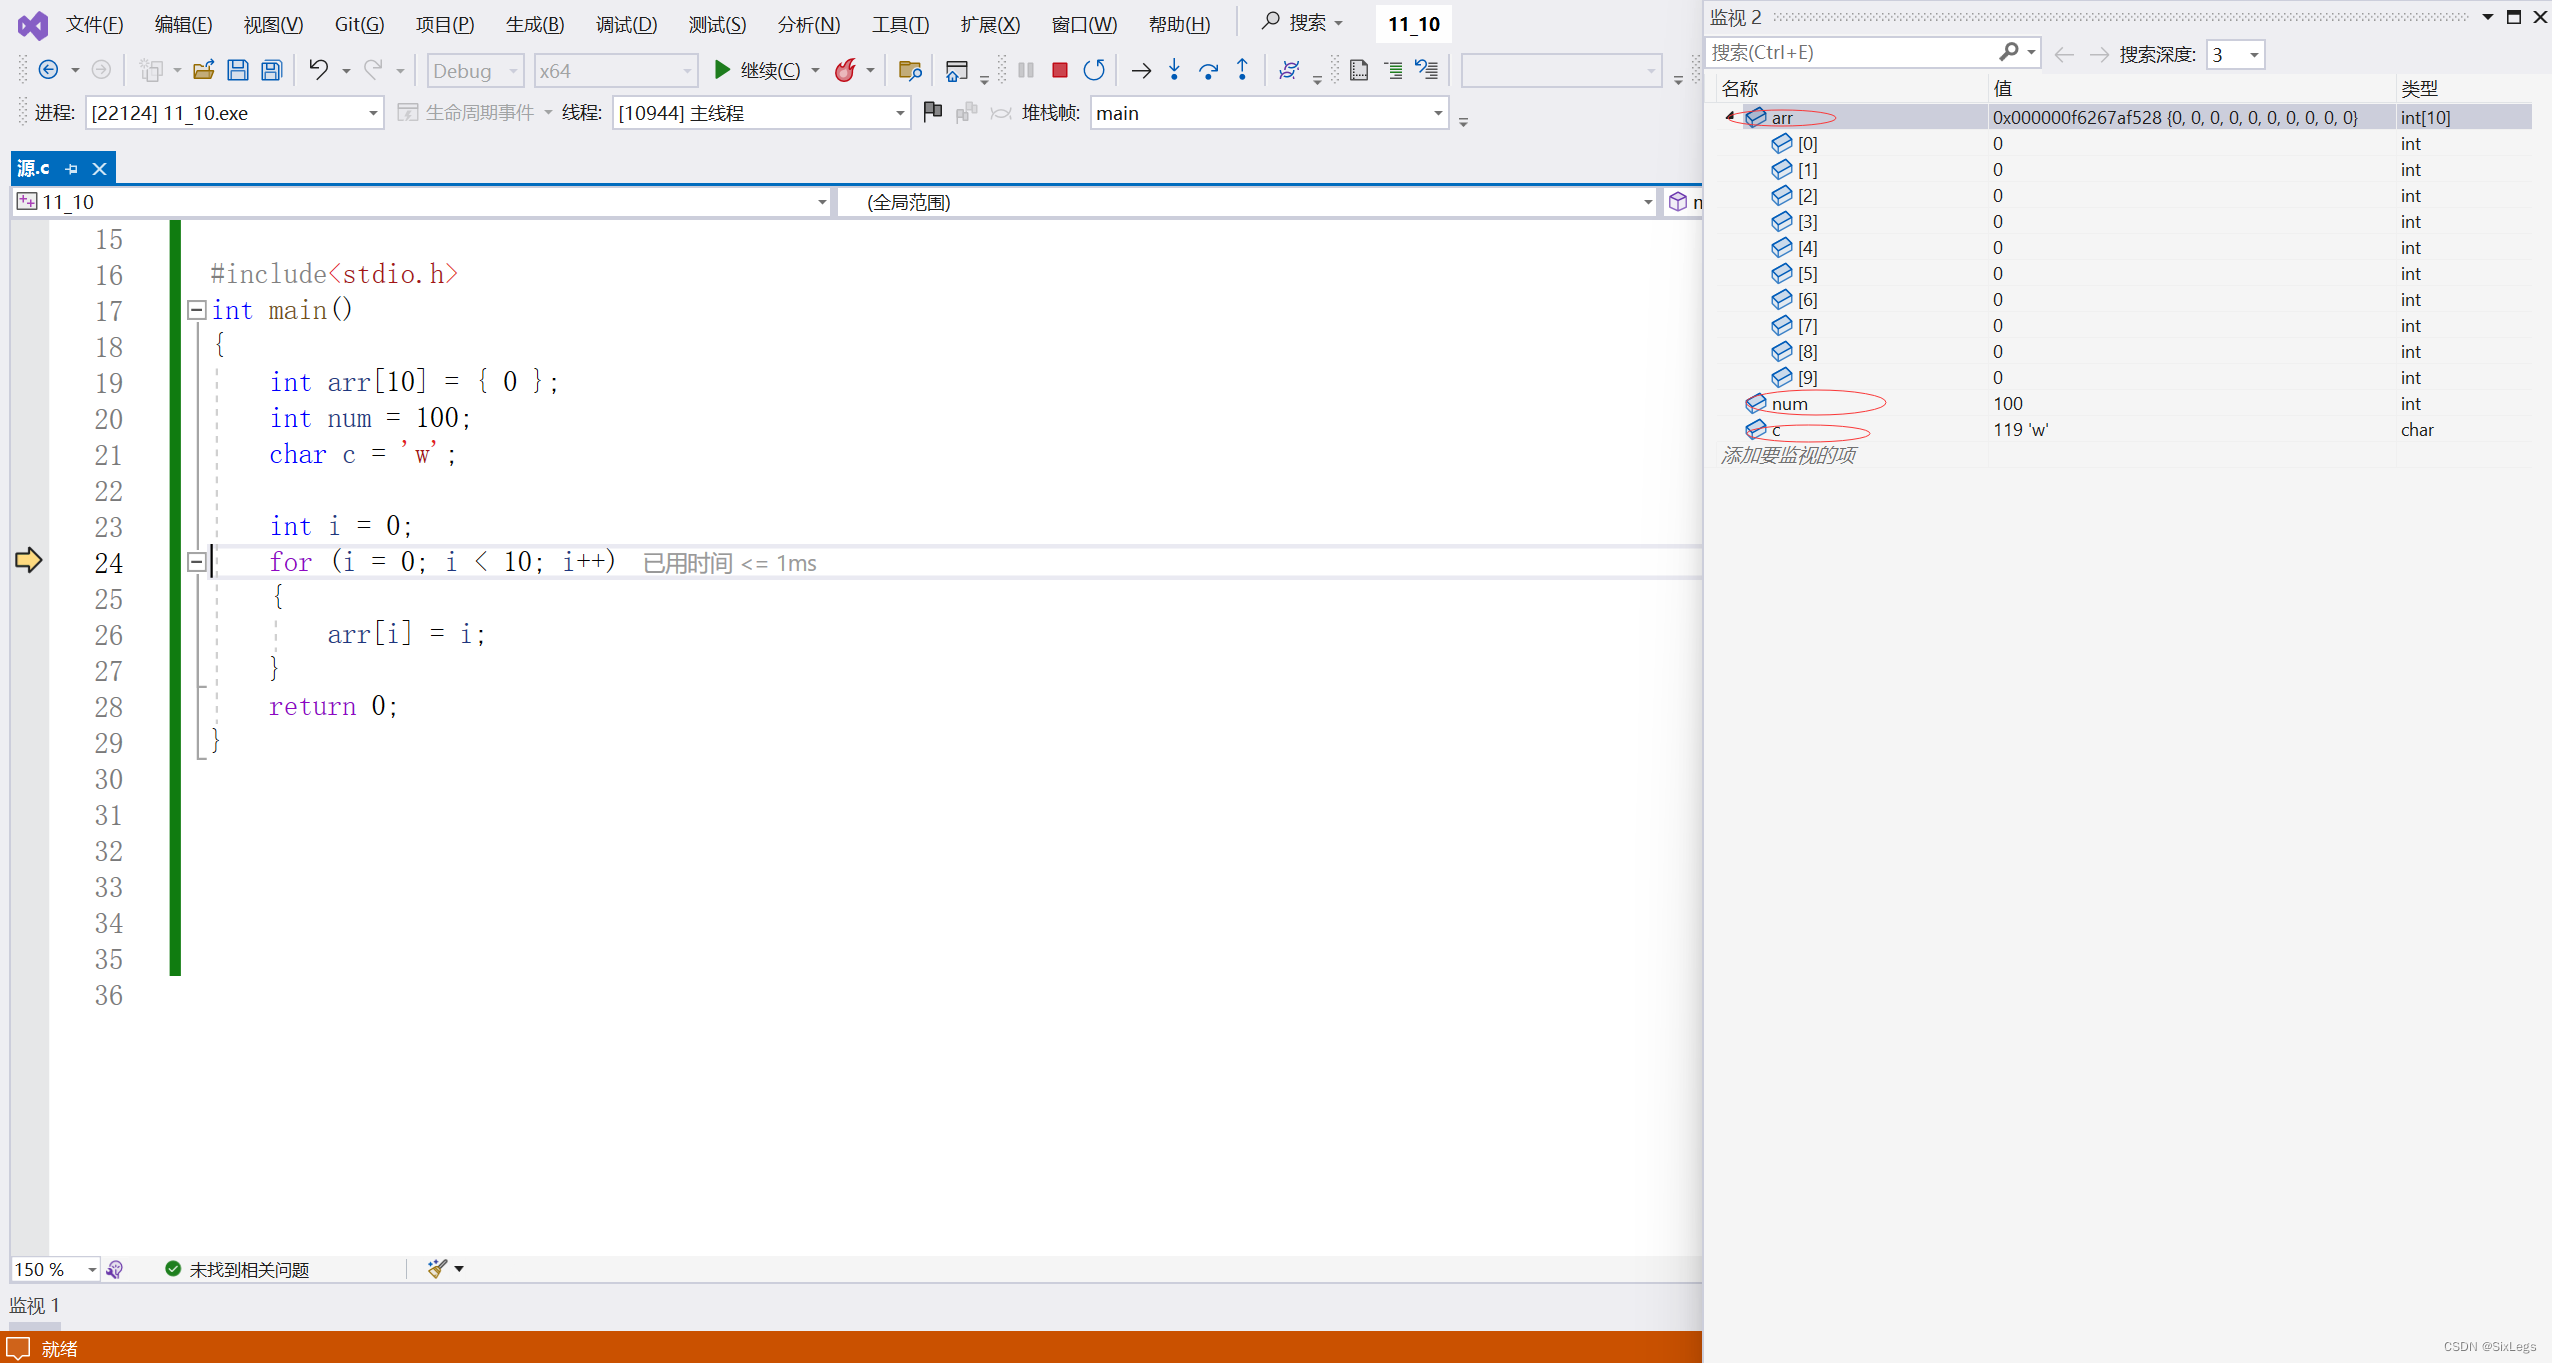
Task: Open the stack frame main dropdown
Action: pyautogui.click(x=1438, y=113)
